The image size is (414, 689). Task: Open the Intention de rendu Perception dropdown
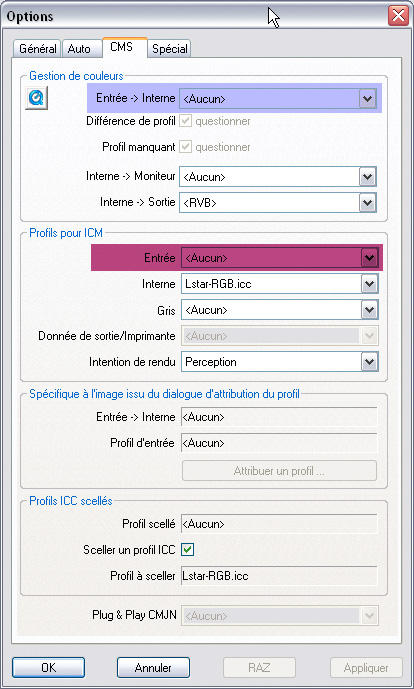(x=369, y=362)
